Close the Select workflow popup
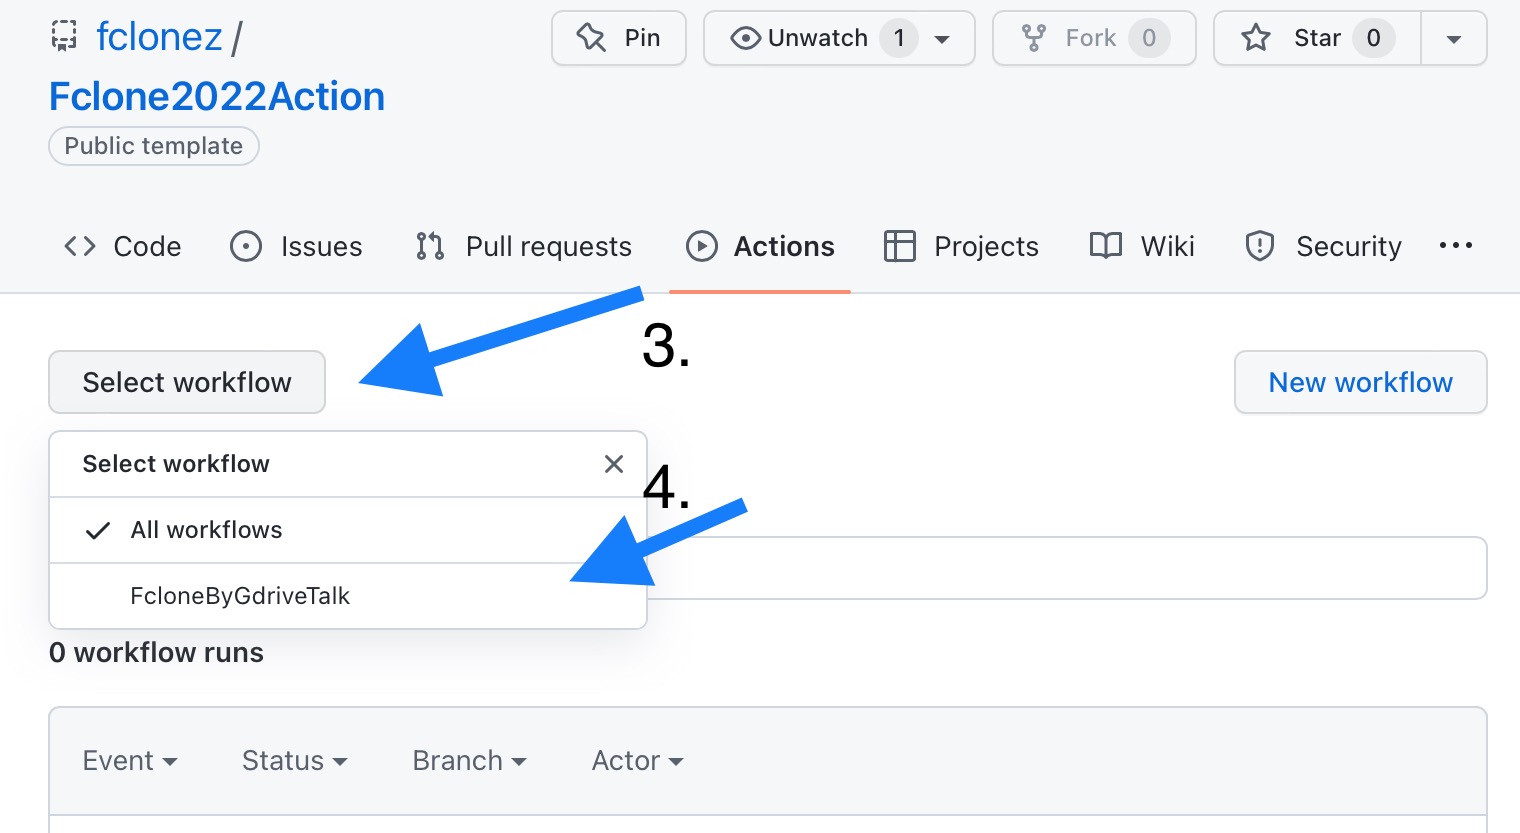Screen dimensions: 1520x833 click(x=614, y=464)
